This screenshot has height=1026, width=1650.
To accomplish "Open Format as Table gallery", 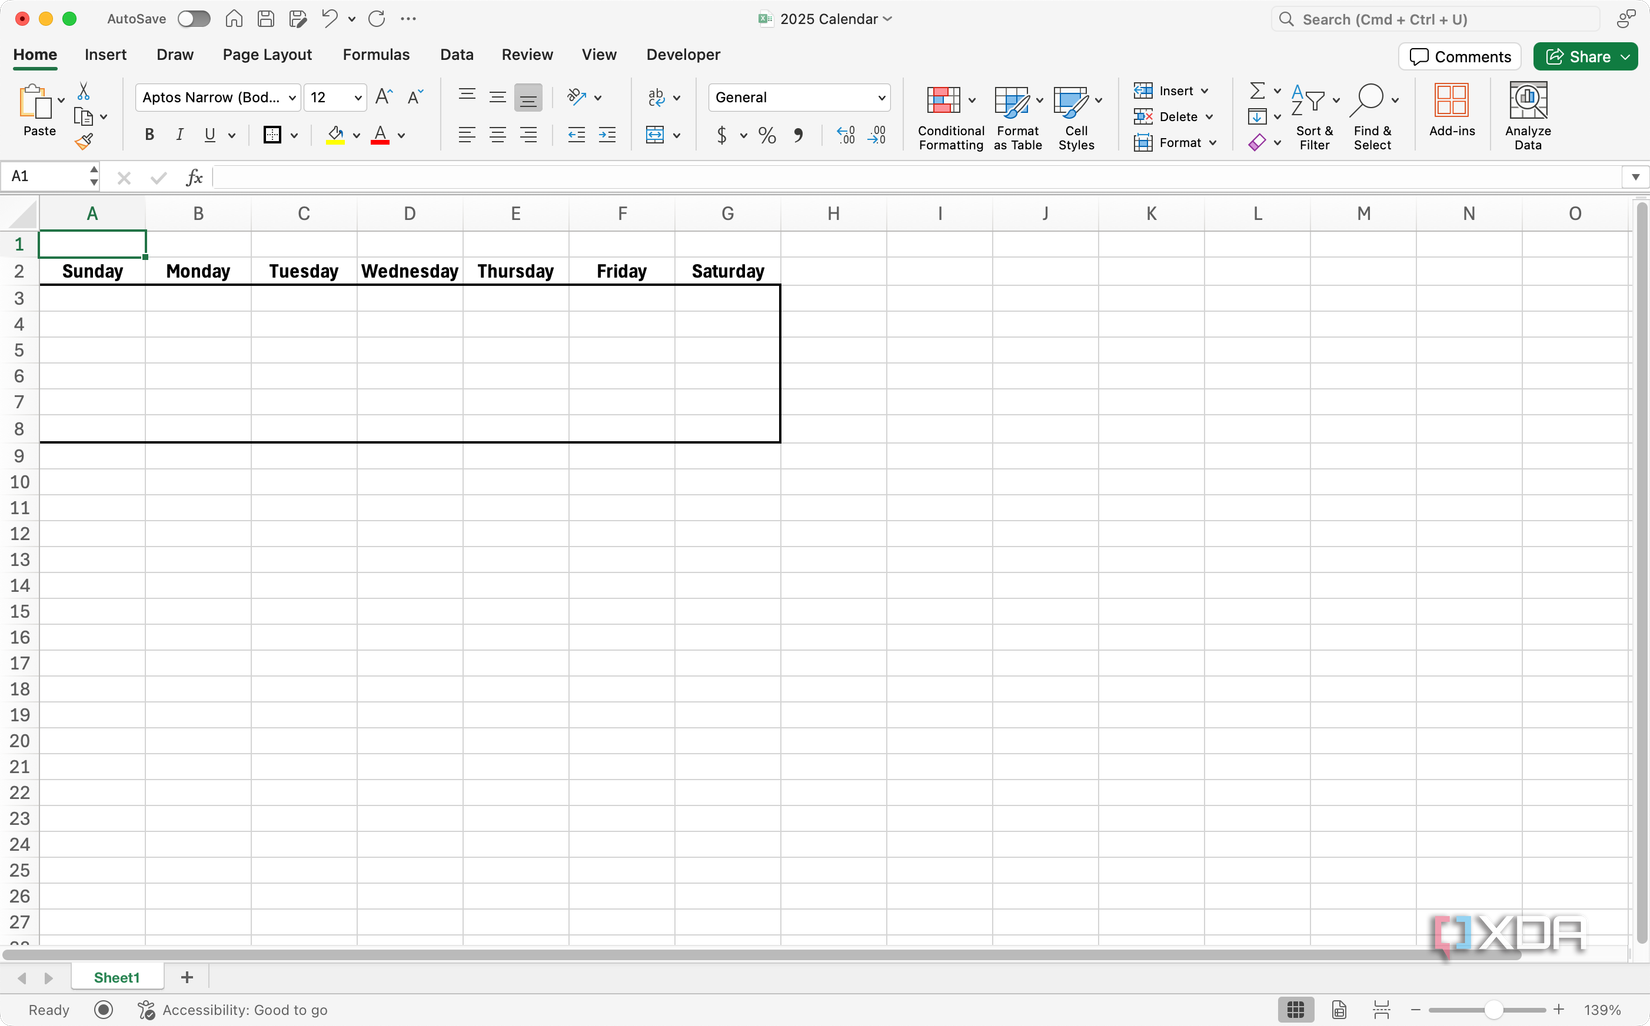I will pyautogui.click(x=1018, y=118).
